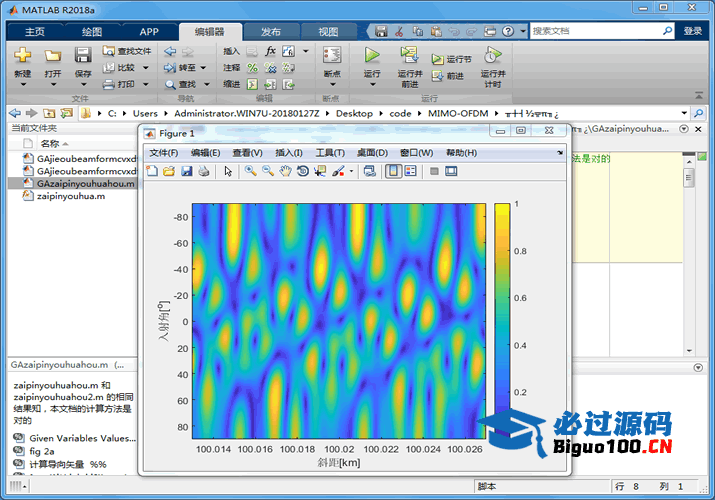
Task: Toggle the insert legend button
Action: coord(410,171)
